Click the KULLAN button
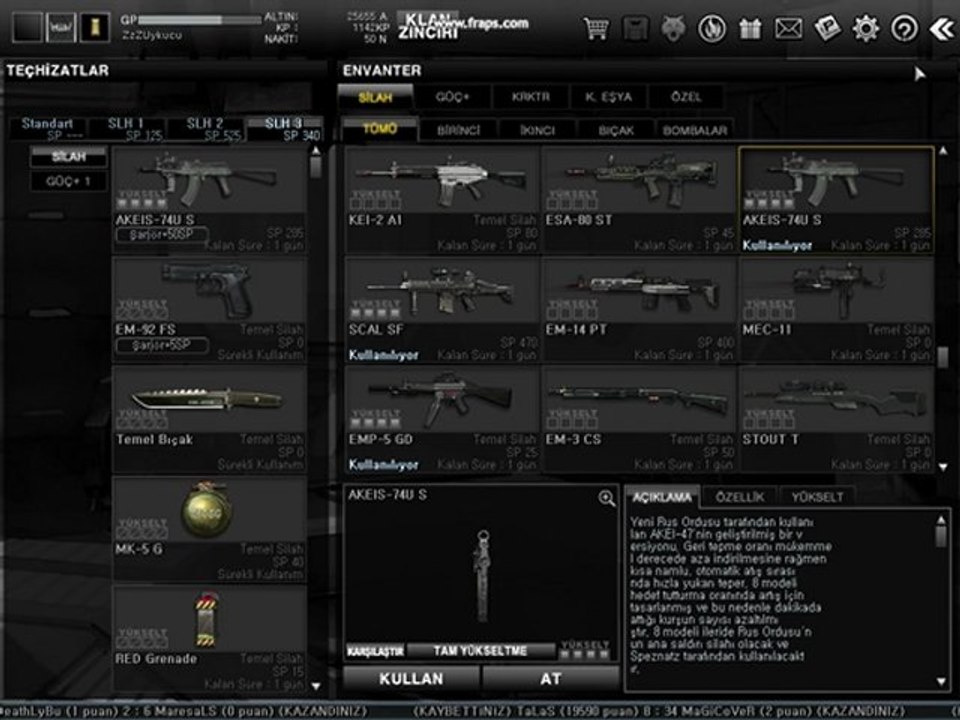This screenshot has width=960, height=720. pyautogui.click(x=411, y=678)
